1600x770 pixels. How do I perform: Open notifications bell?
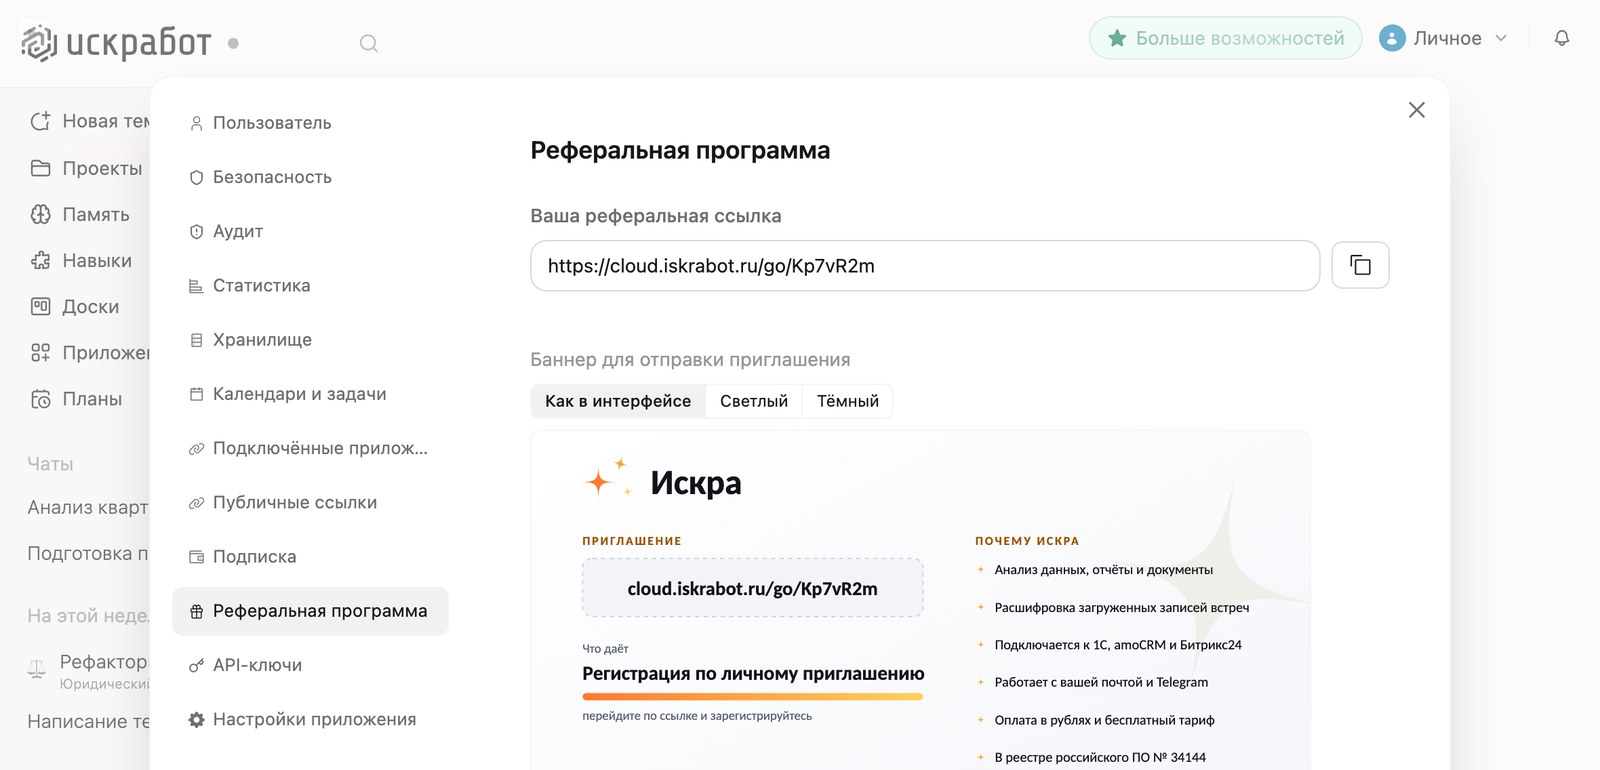[x=1562, y=38]
